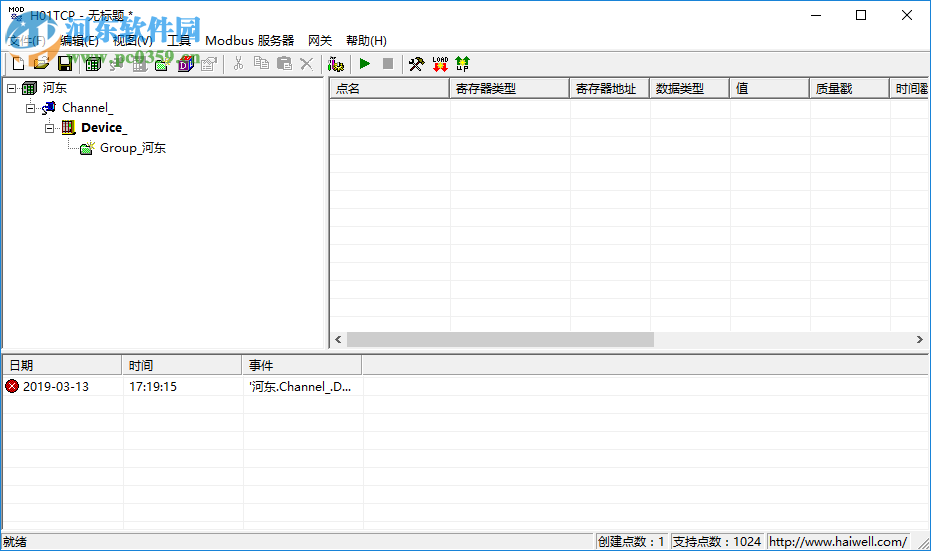
Task: Click the 就绪 status bar text
Action: click(15, 542)
